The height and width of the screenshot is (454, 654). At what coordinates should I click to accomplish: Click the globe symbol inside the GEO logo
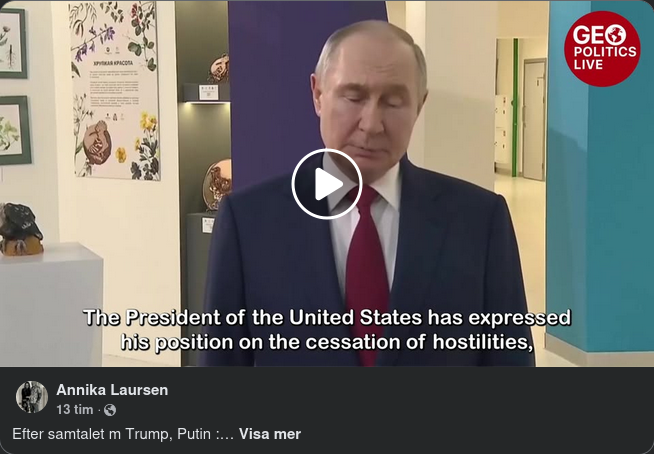coord(616,35)
